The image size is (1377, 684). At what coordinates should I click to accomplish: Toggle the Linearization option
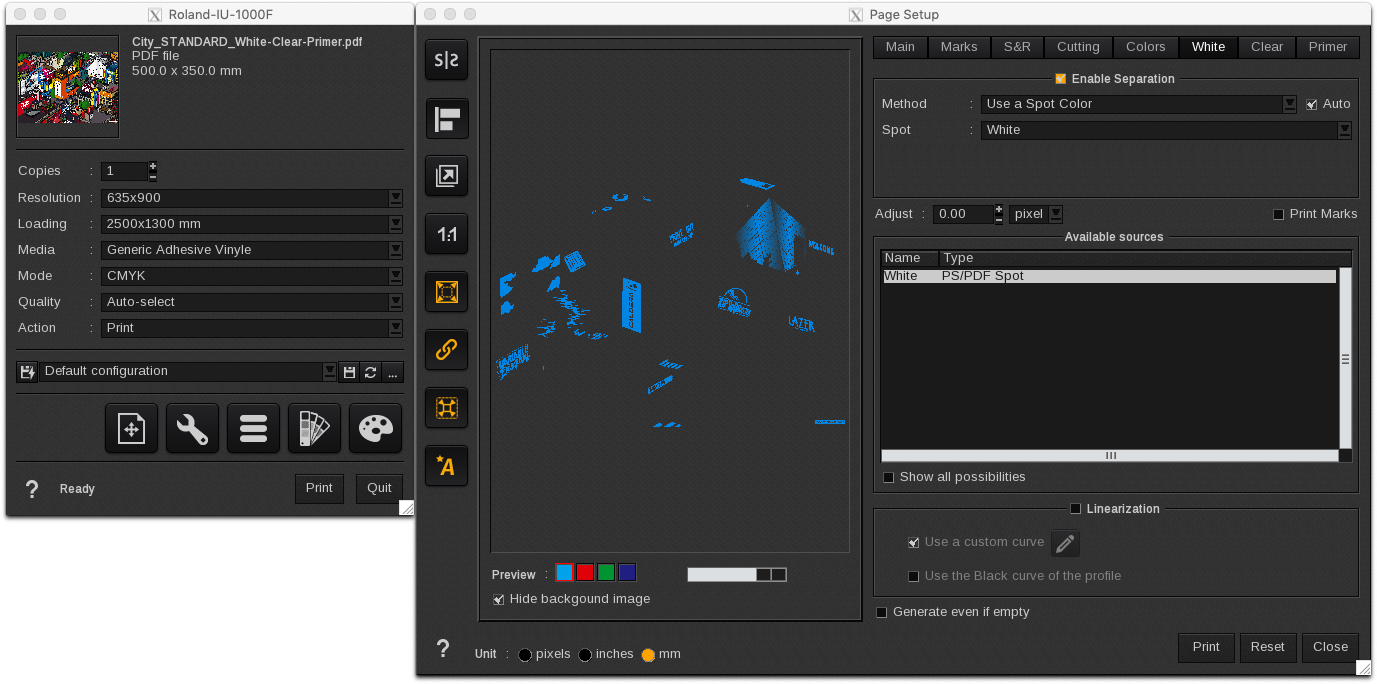(1075, 508)
